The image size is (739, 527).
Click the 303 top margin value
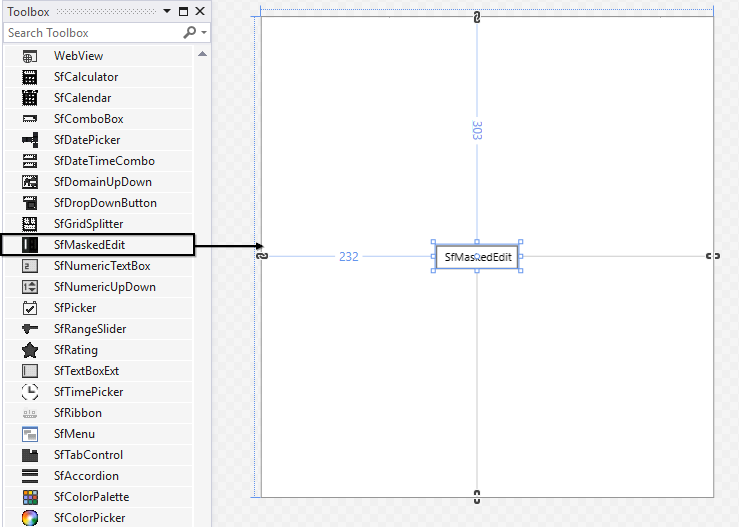click(477, 131)
